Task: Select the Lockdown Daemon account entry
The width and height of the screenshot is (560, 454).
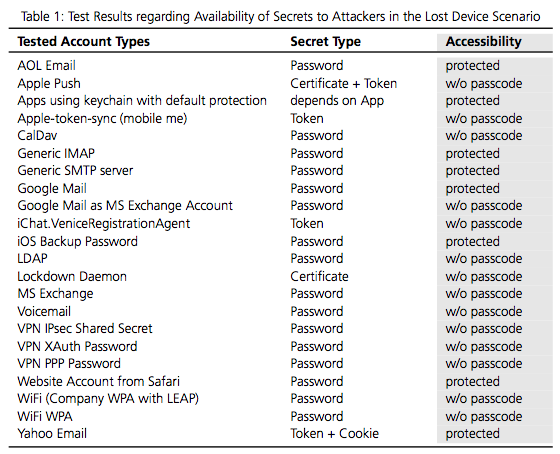Action: tap(72, 276)
